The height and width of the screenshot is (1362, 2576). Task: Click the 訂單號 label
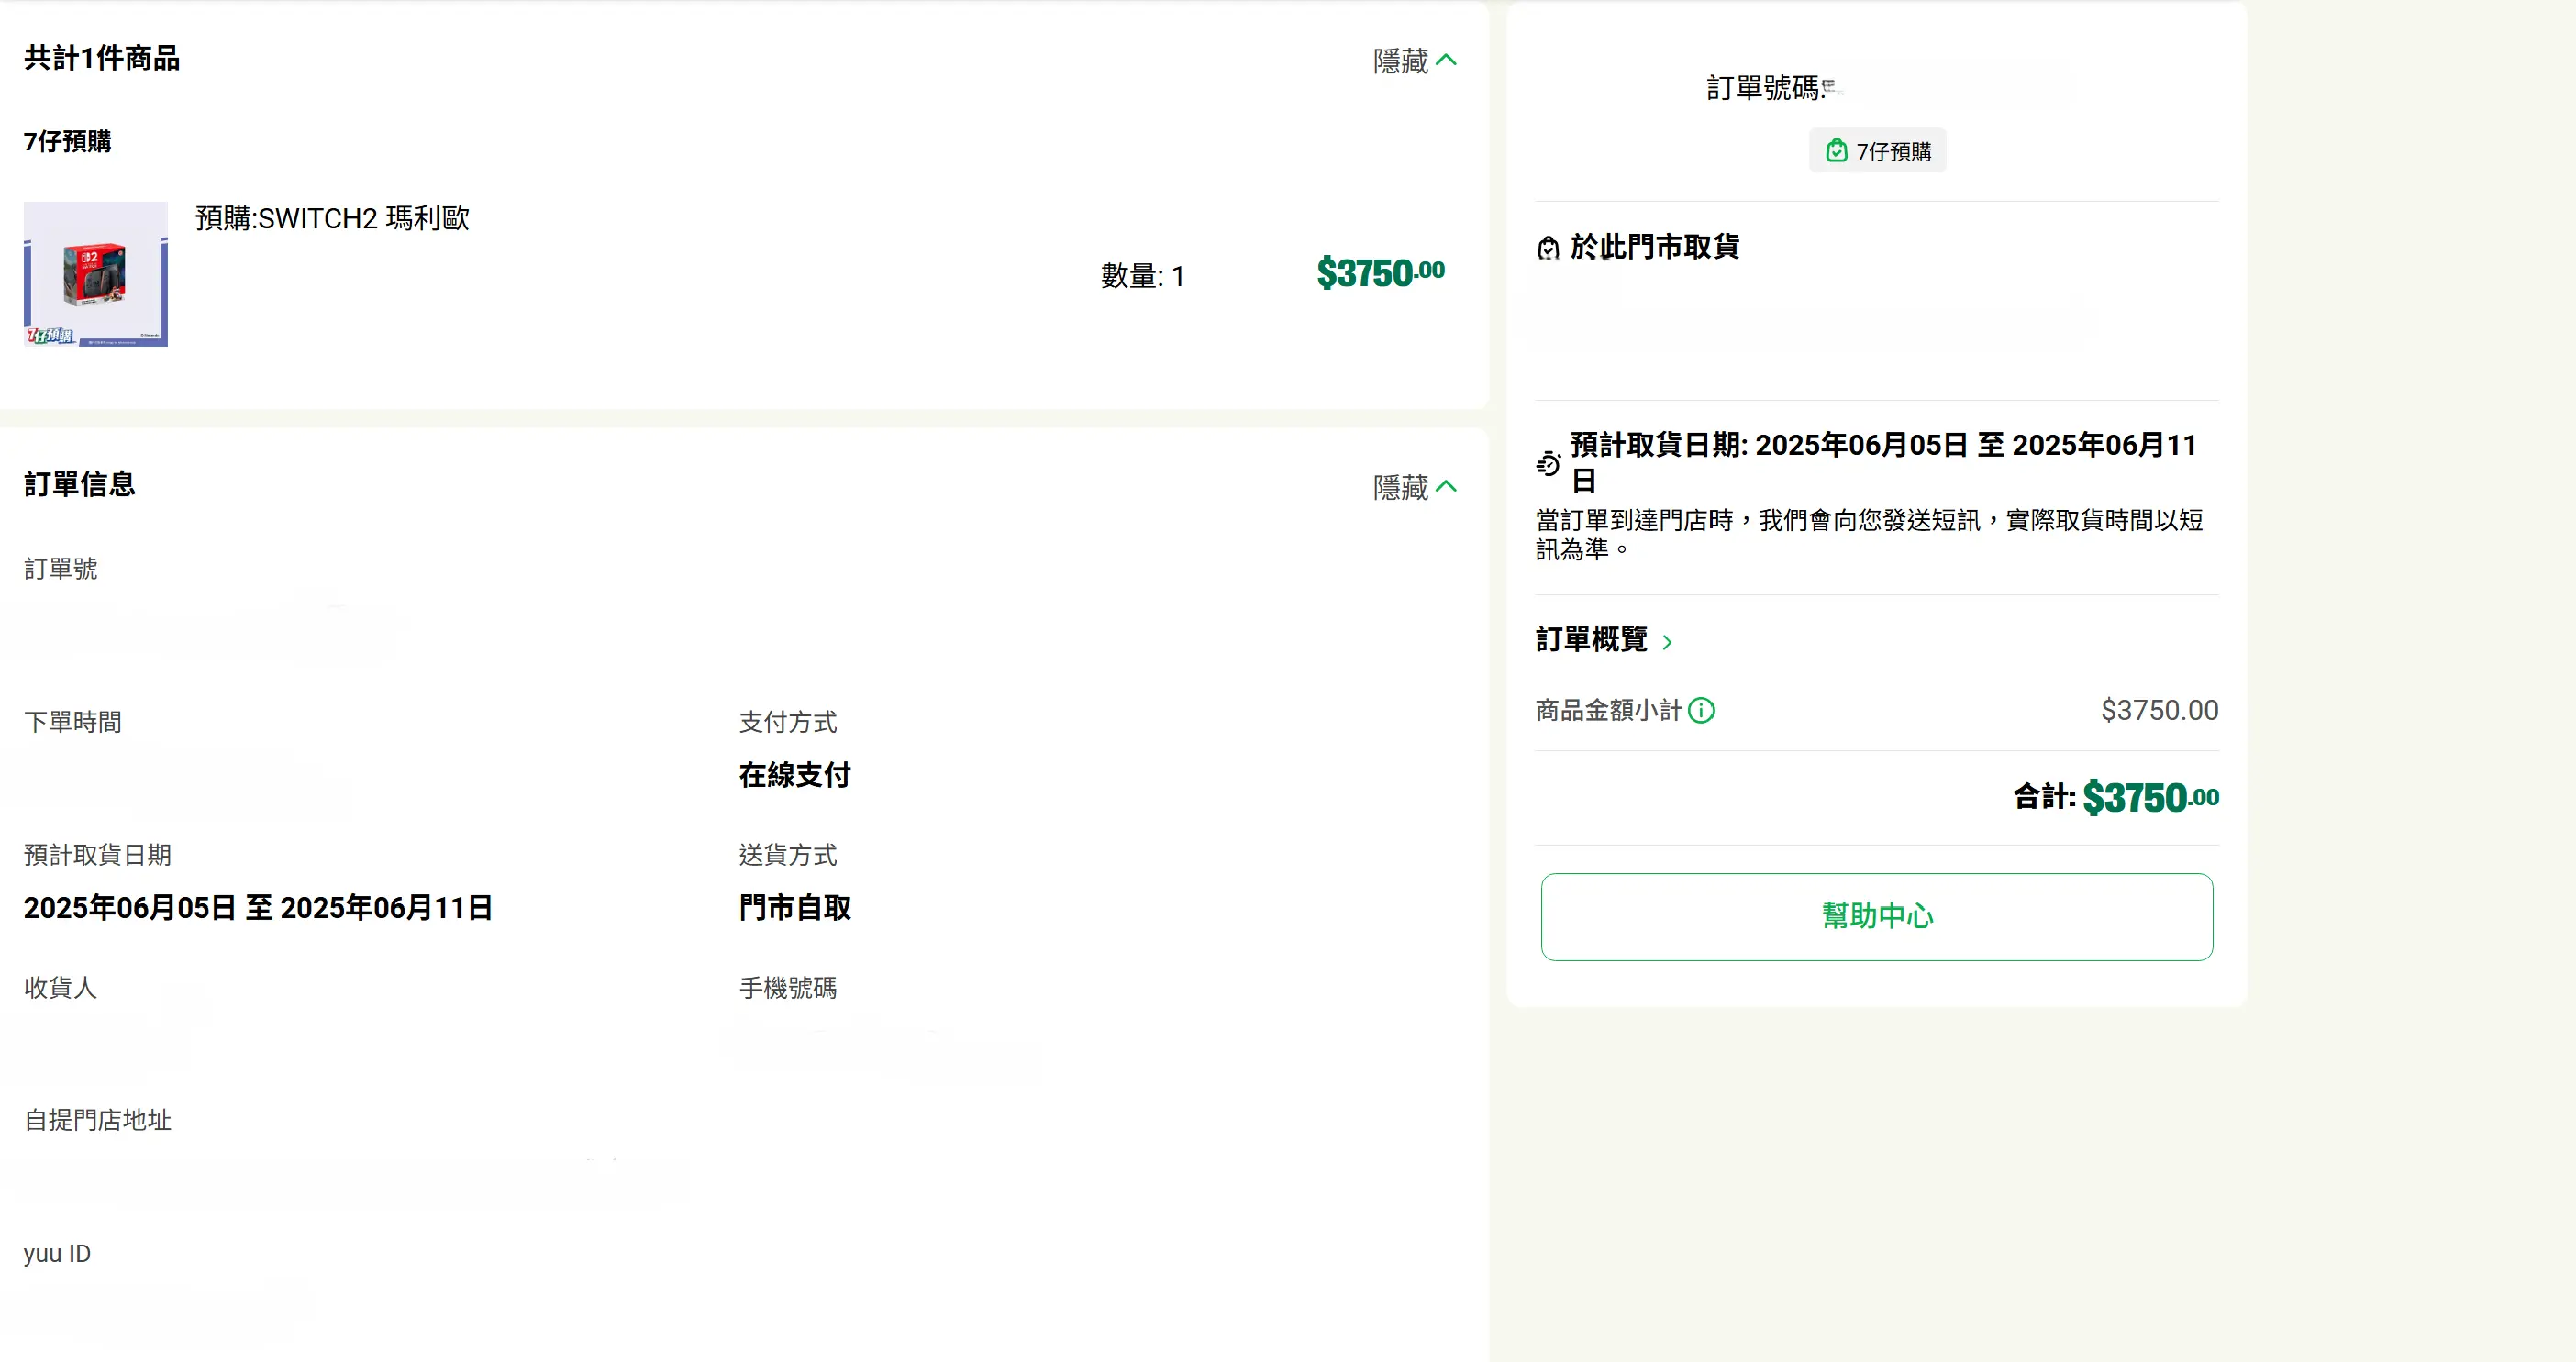[61, 569]
